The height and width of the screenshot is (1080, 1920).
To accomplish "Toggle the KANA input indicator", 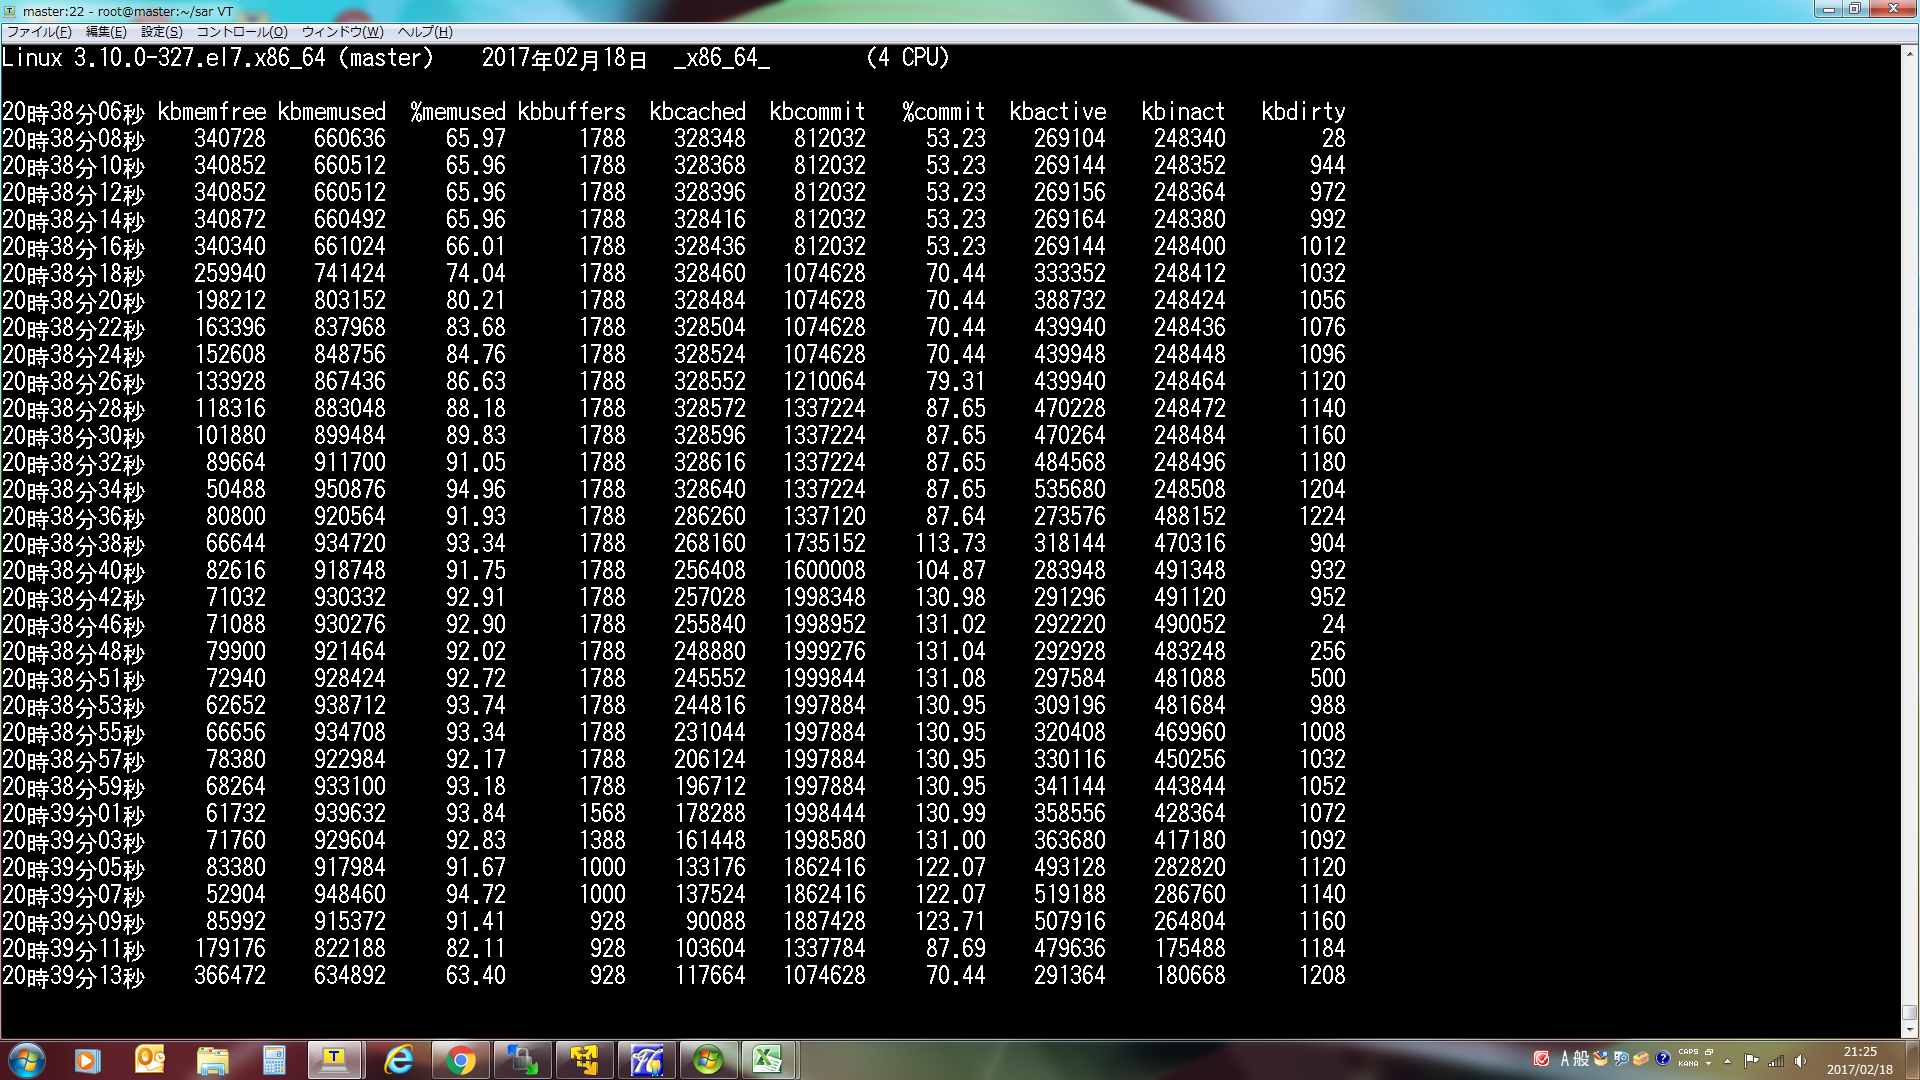I will click(1688, 1064).
